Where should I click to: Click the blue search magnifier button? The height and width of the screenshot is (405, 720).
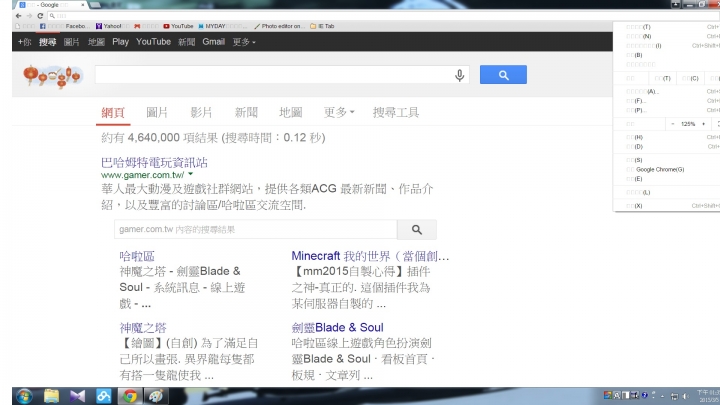(503, 74)
